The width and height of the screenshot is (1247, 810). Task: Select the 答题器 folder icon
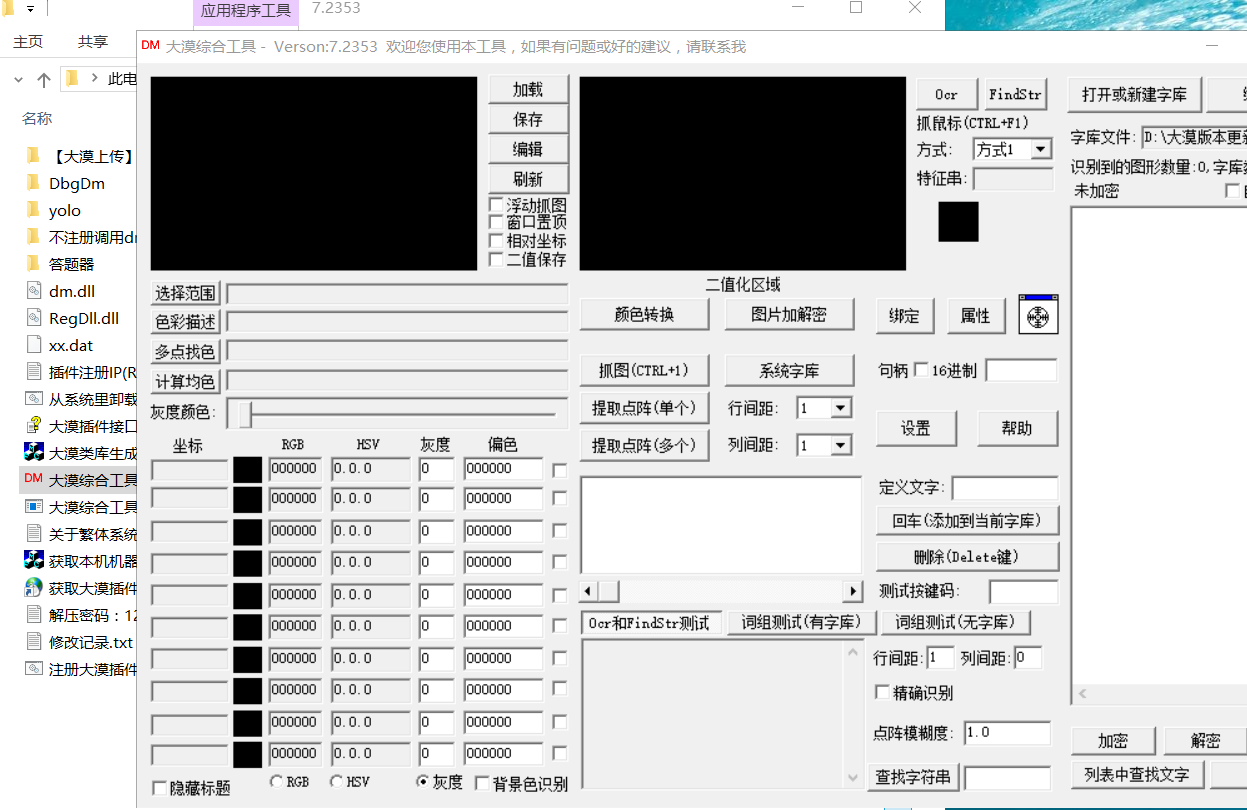coord(33,264)
